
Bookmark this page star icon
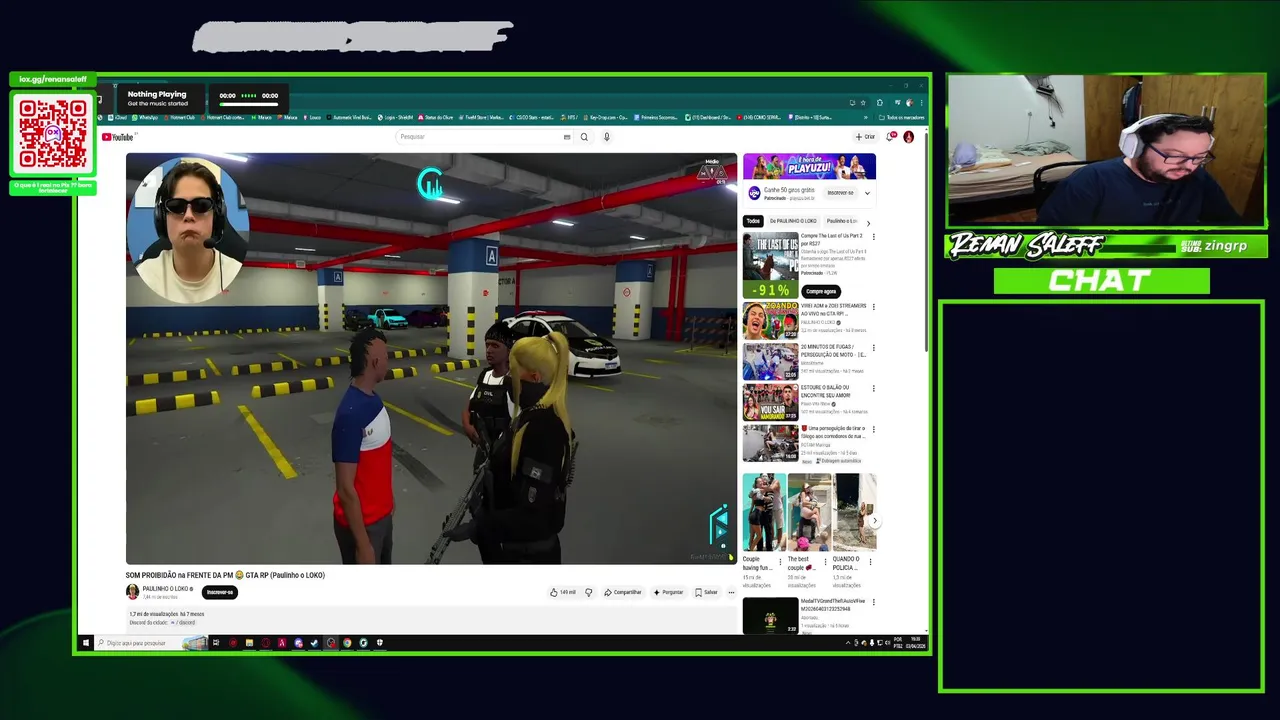[863, 102]
